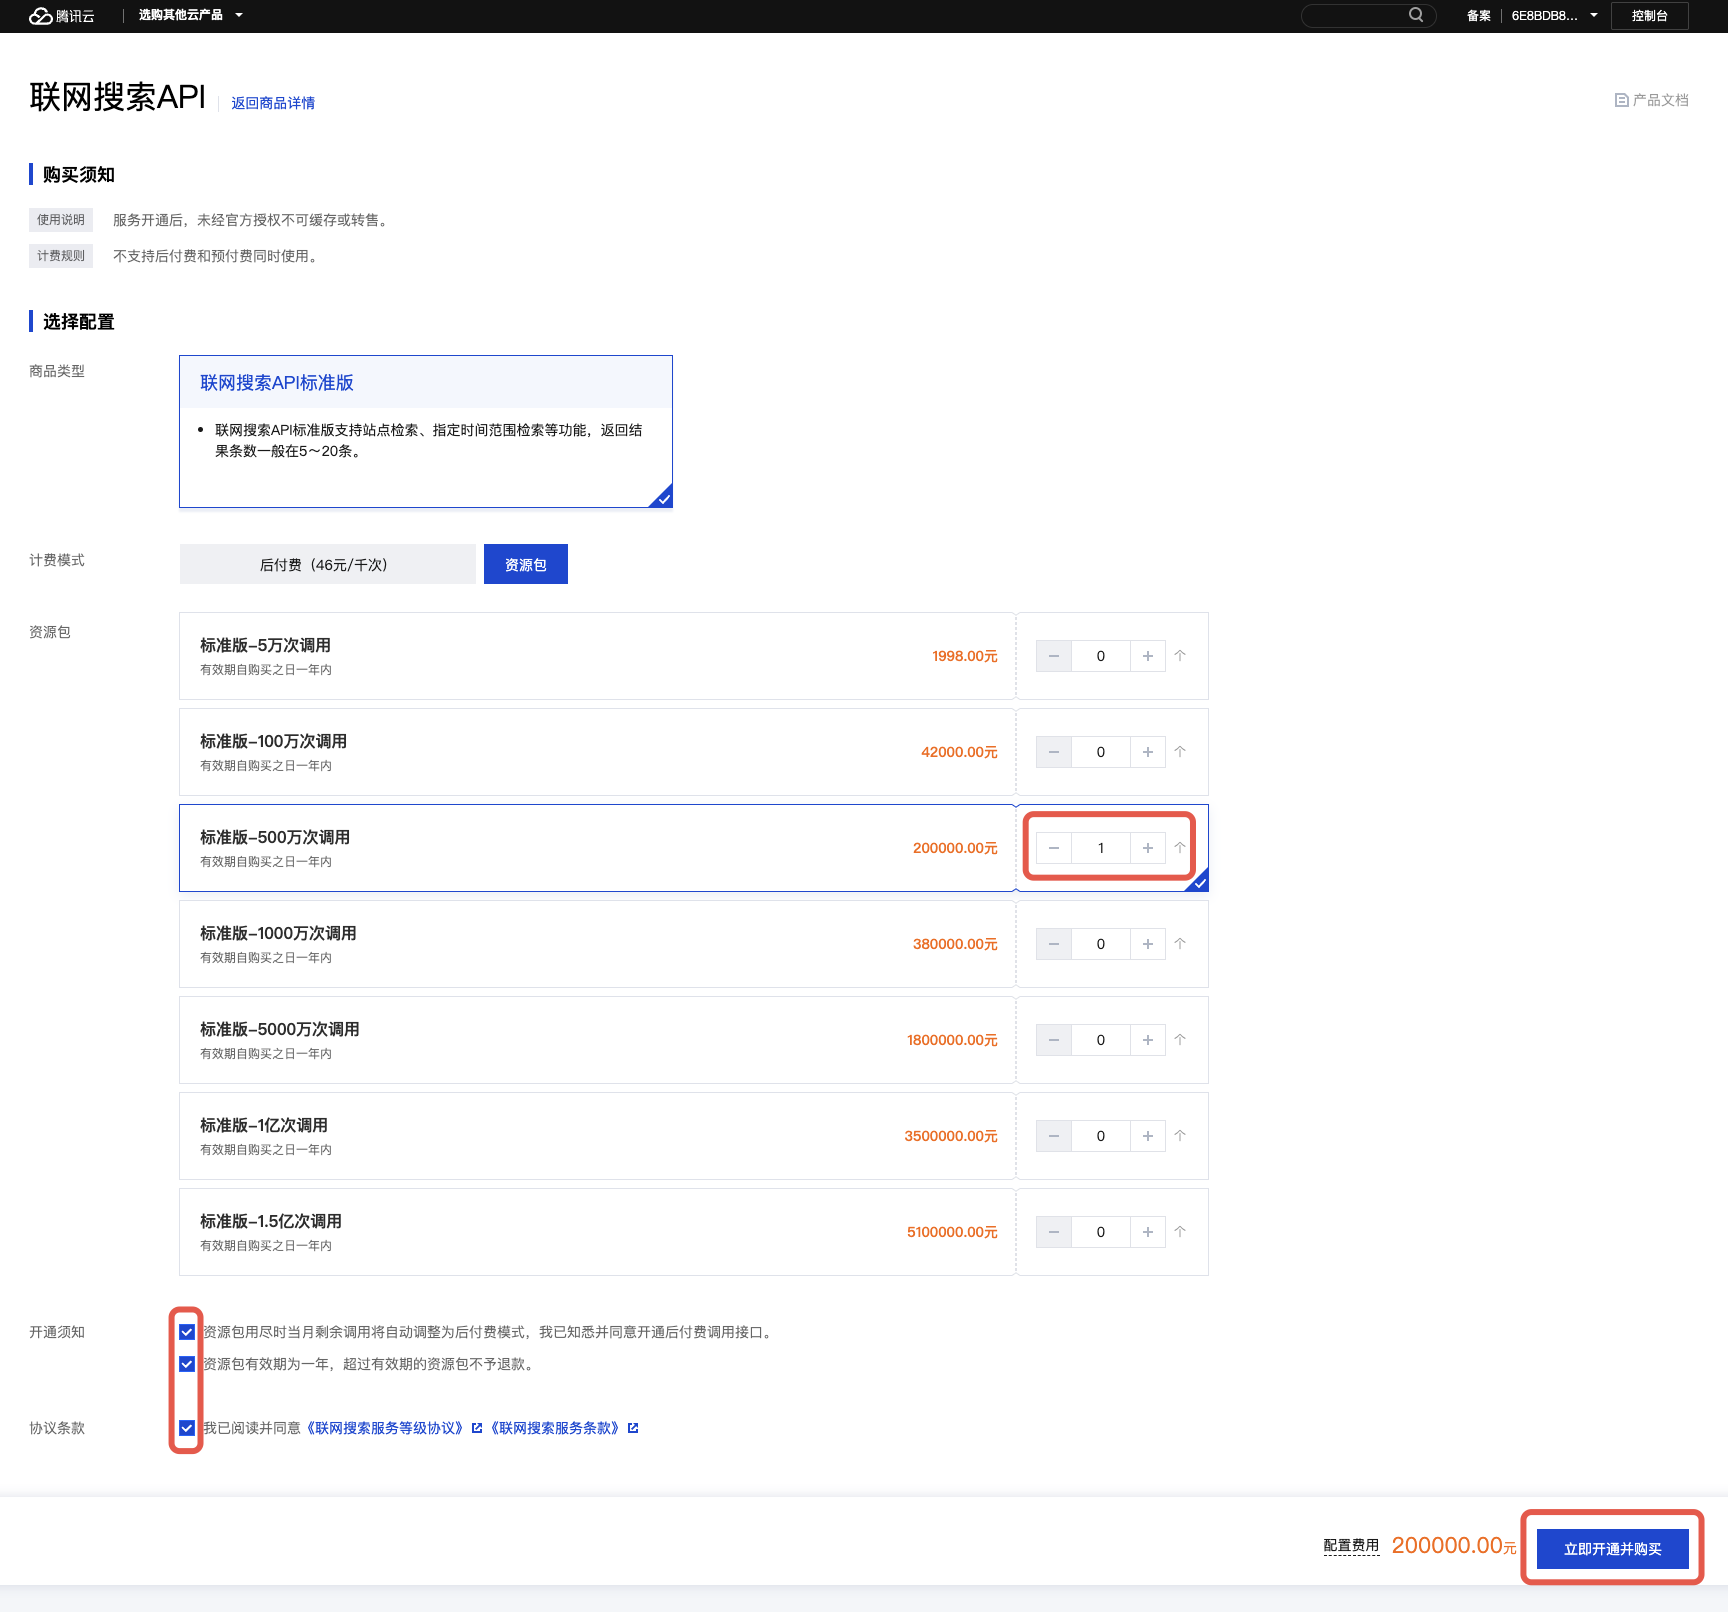Click up-arrow icon beside 标准版-1亿次调用
This screenshot has height=1612, width=1728.
1180,1136
